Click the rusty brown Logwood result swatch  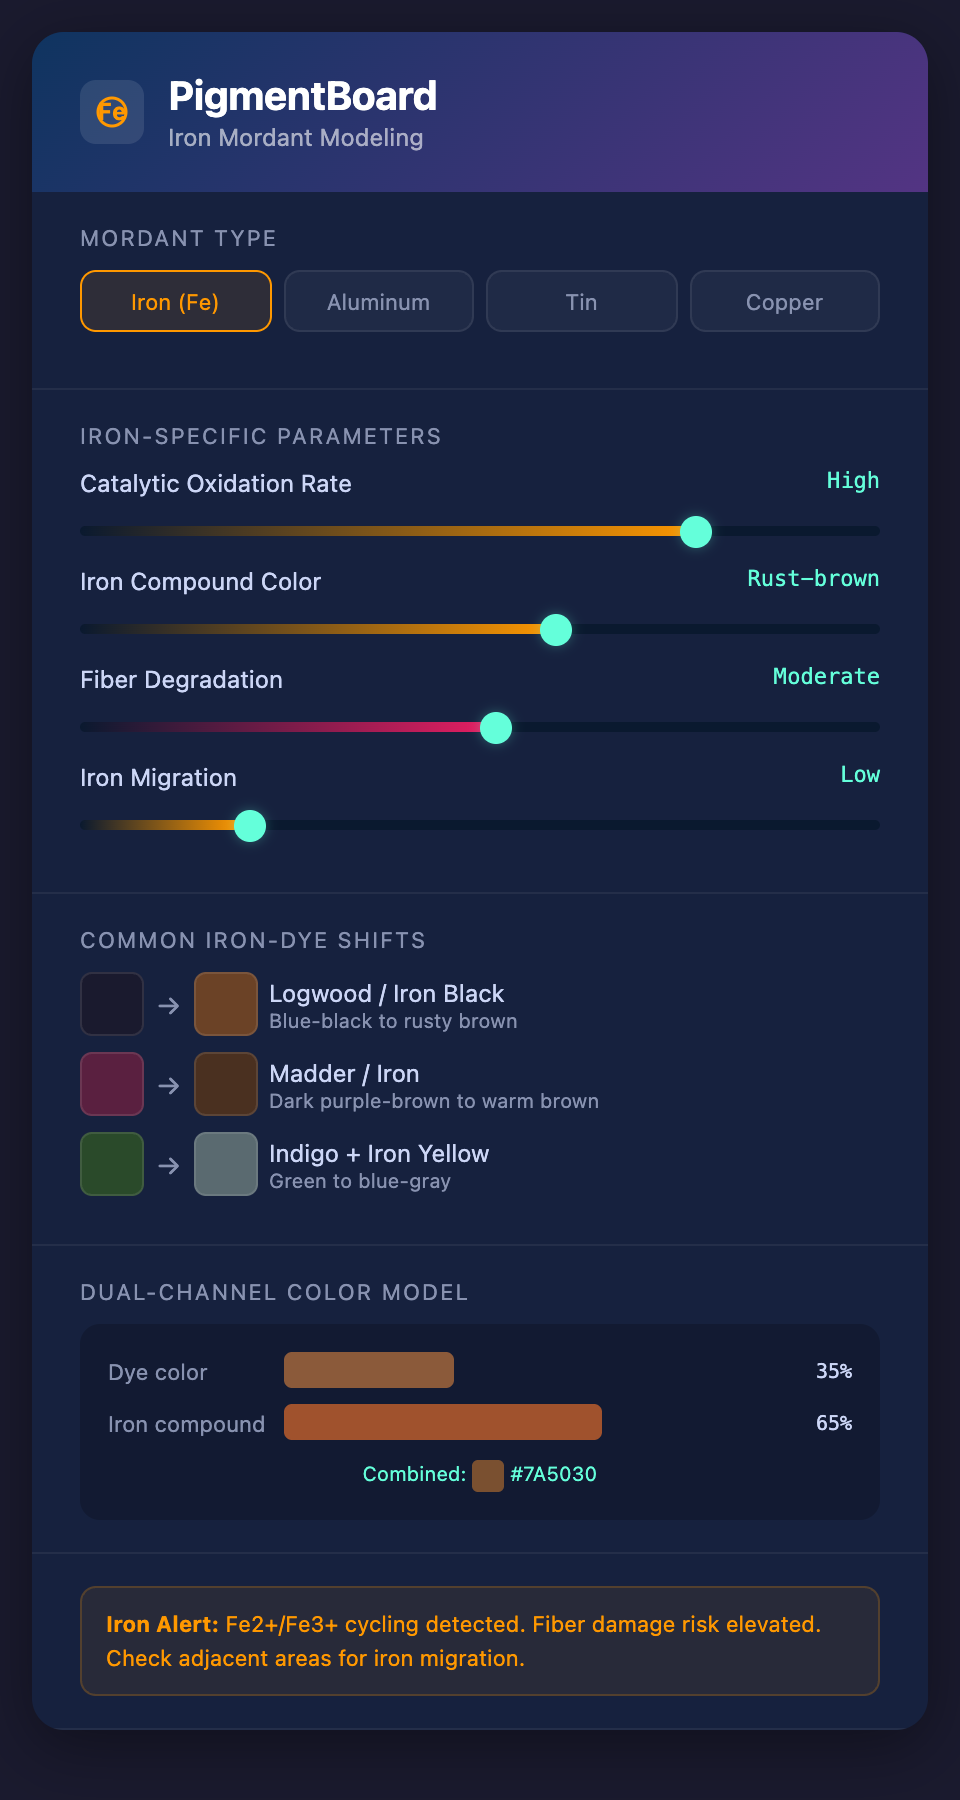click(x=226, y=1004)
